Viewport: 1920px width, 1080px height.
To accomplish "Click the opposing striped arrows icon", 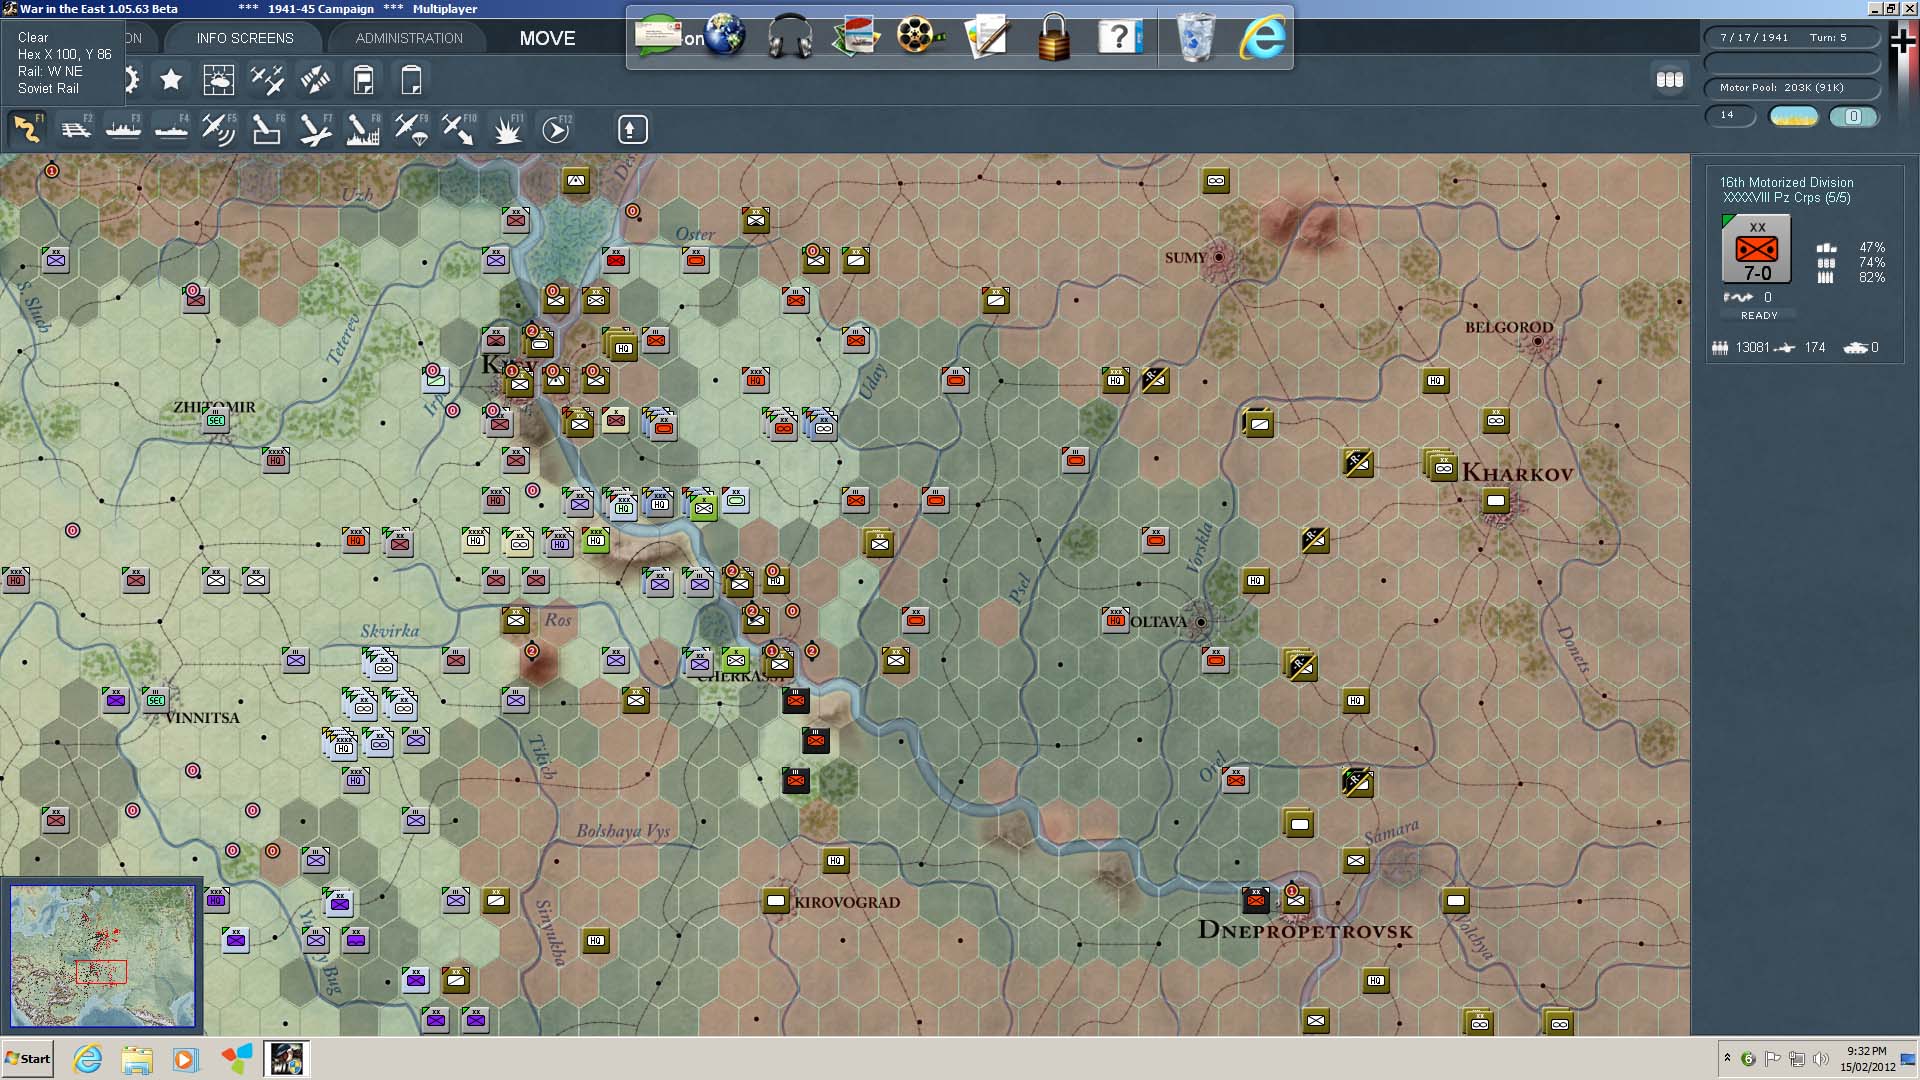I will tap(315, 79).
